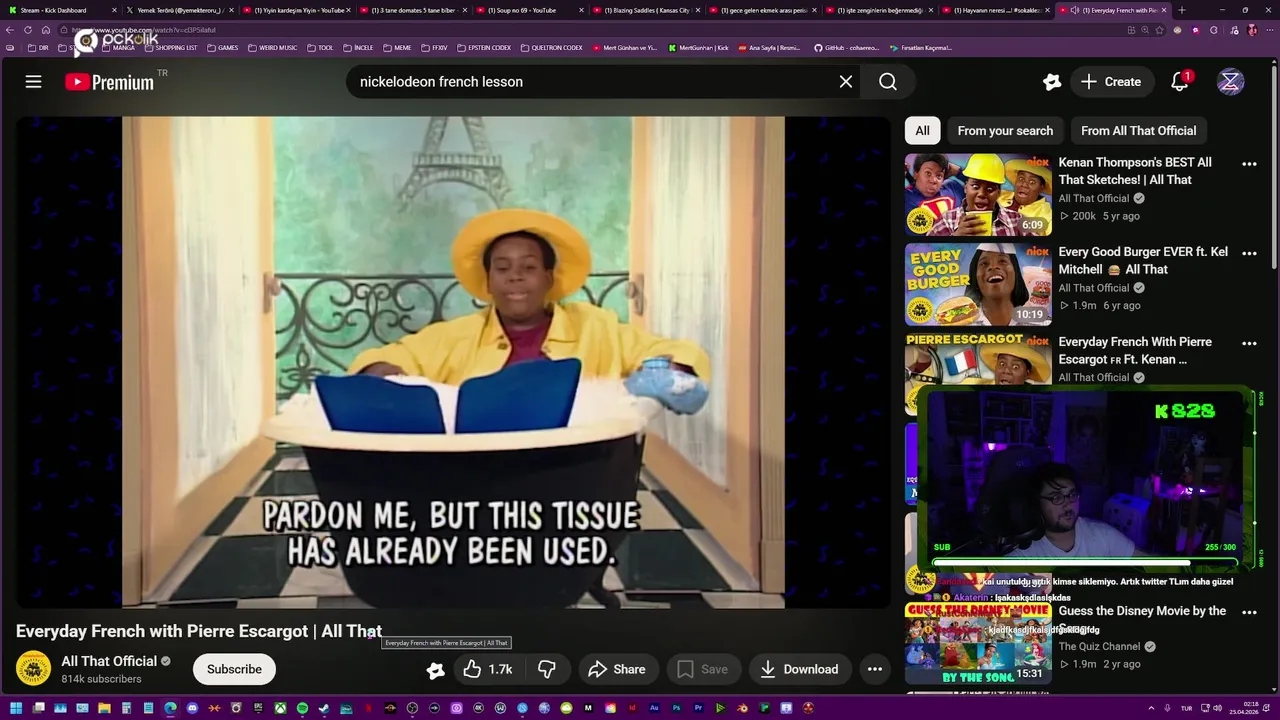Open Epic Games Launcher from the taskbar
The image size is (1280, 720).
coord(258,709)
